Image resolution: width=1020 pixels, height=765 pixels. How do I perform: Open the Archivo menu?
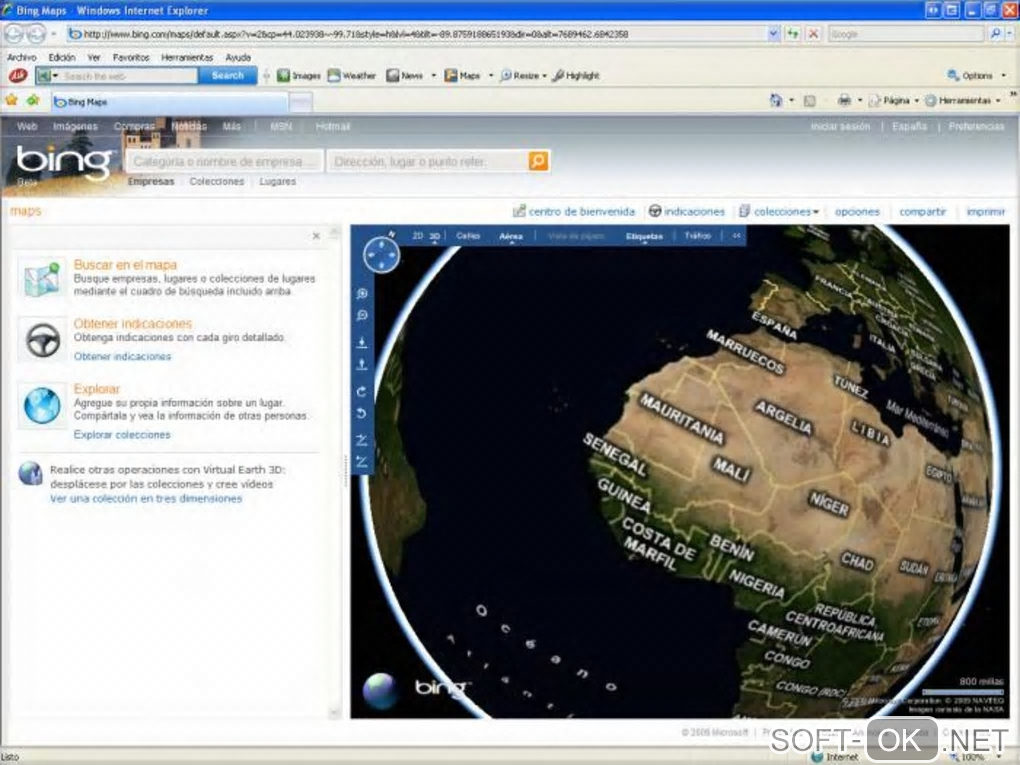tap(21, 57)
